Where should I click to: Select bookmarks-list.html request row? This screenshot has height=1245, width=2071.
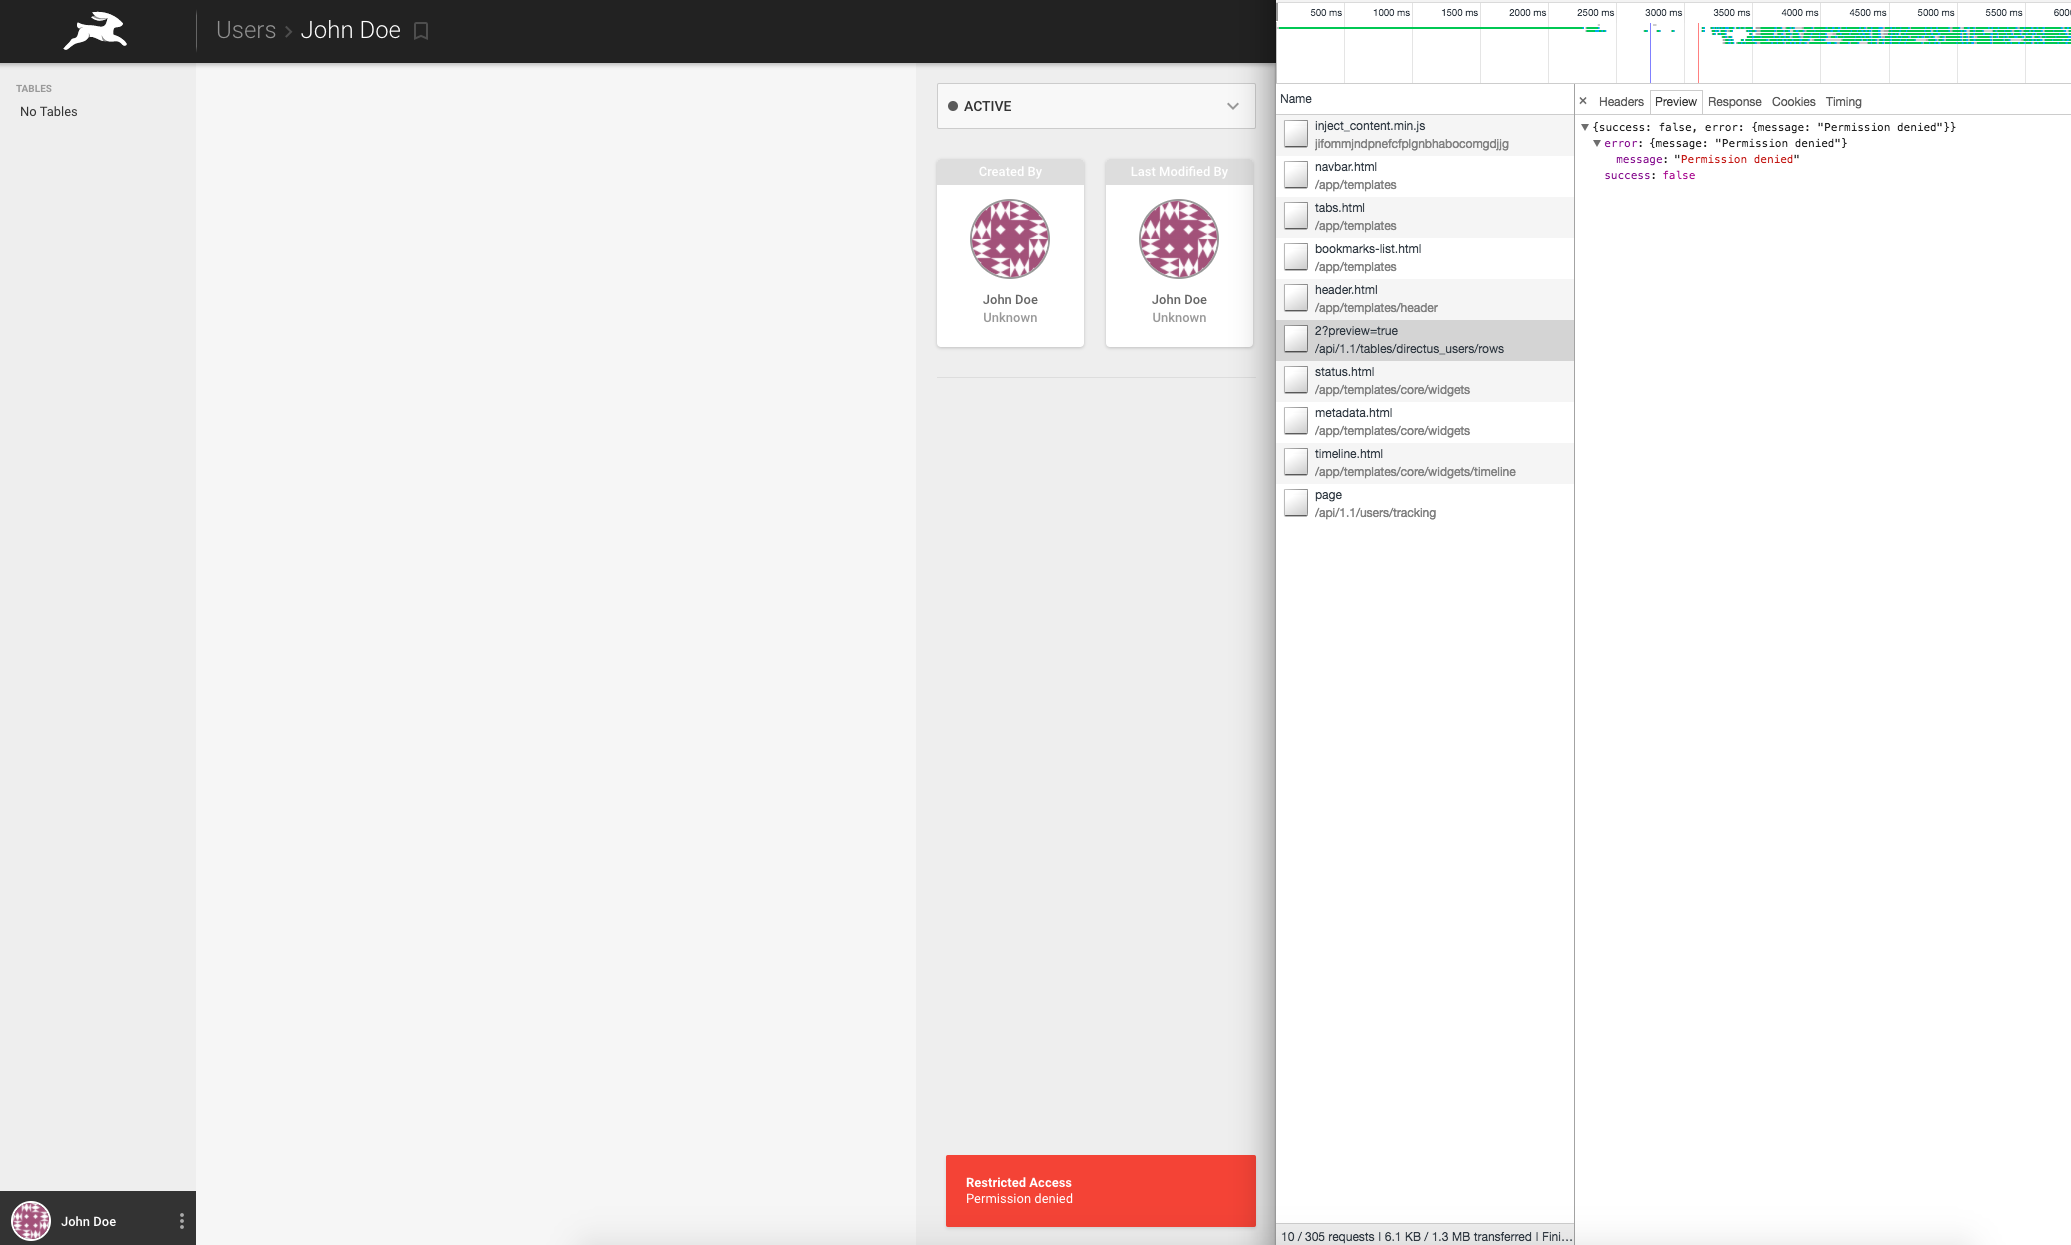coord(1425,258)
